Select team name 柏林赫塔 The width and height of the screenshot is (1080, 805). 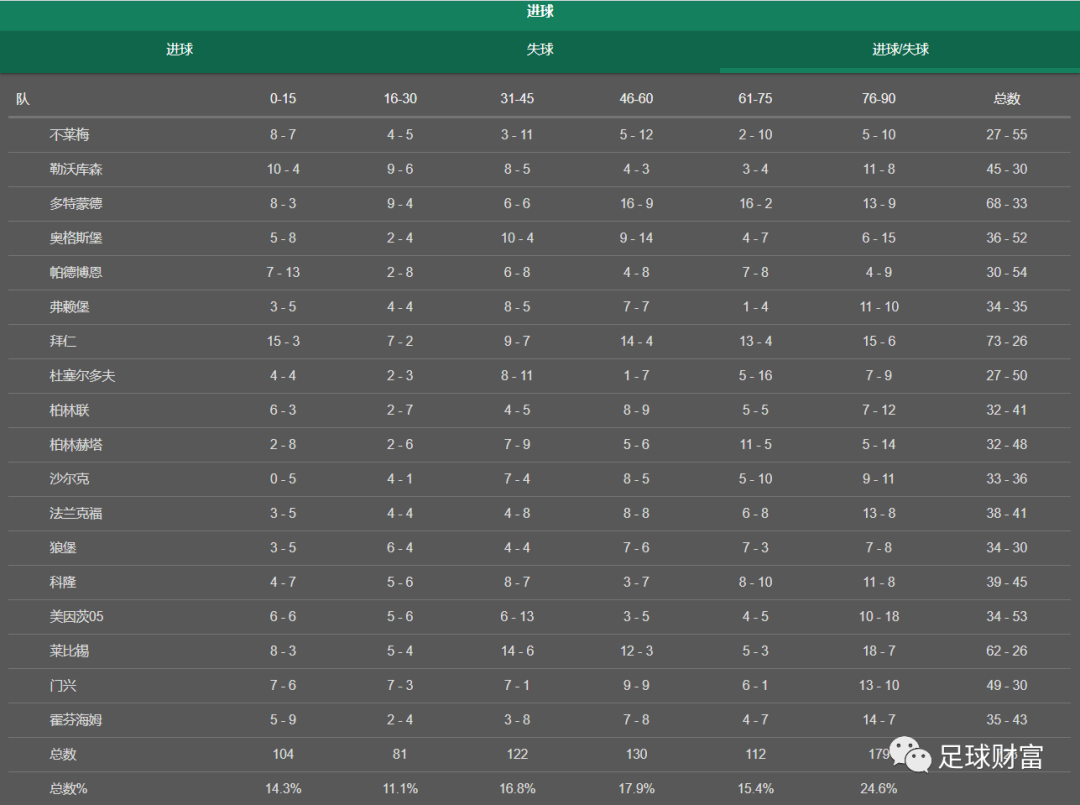(x=76, y=445)
